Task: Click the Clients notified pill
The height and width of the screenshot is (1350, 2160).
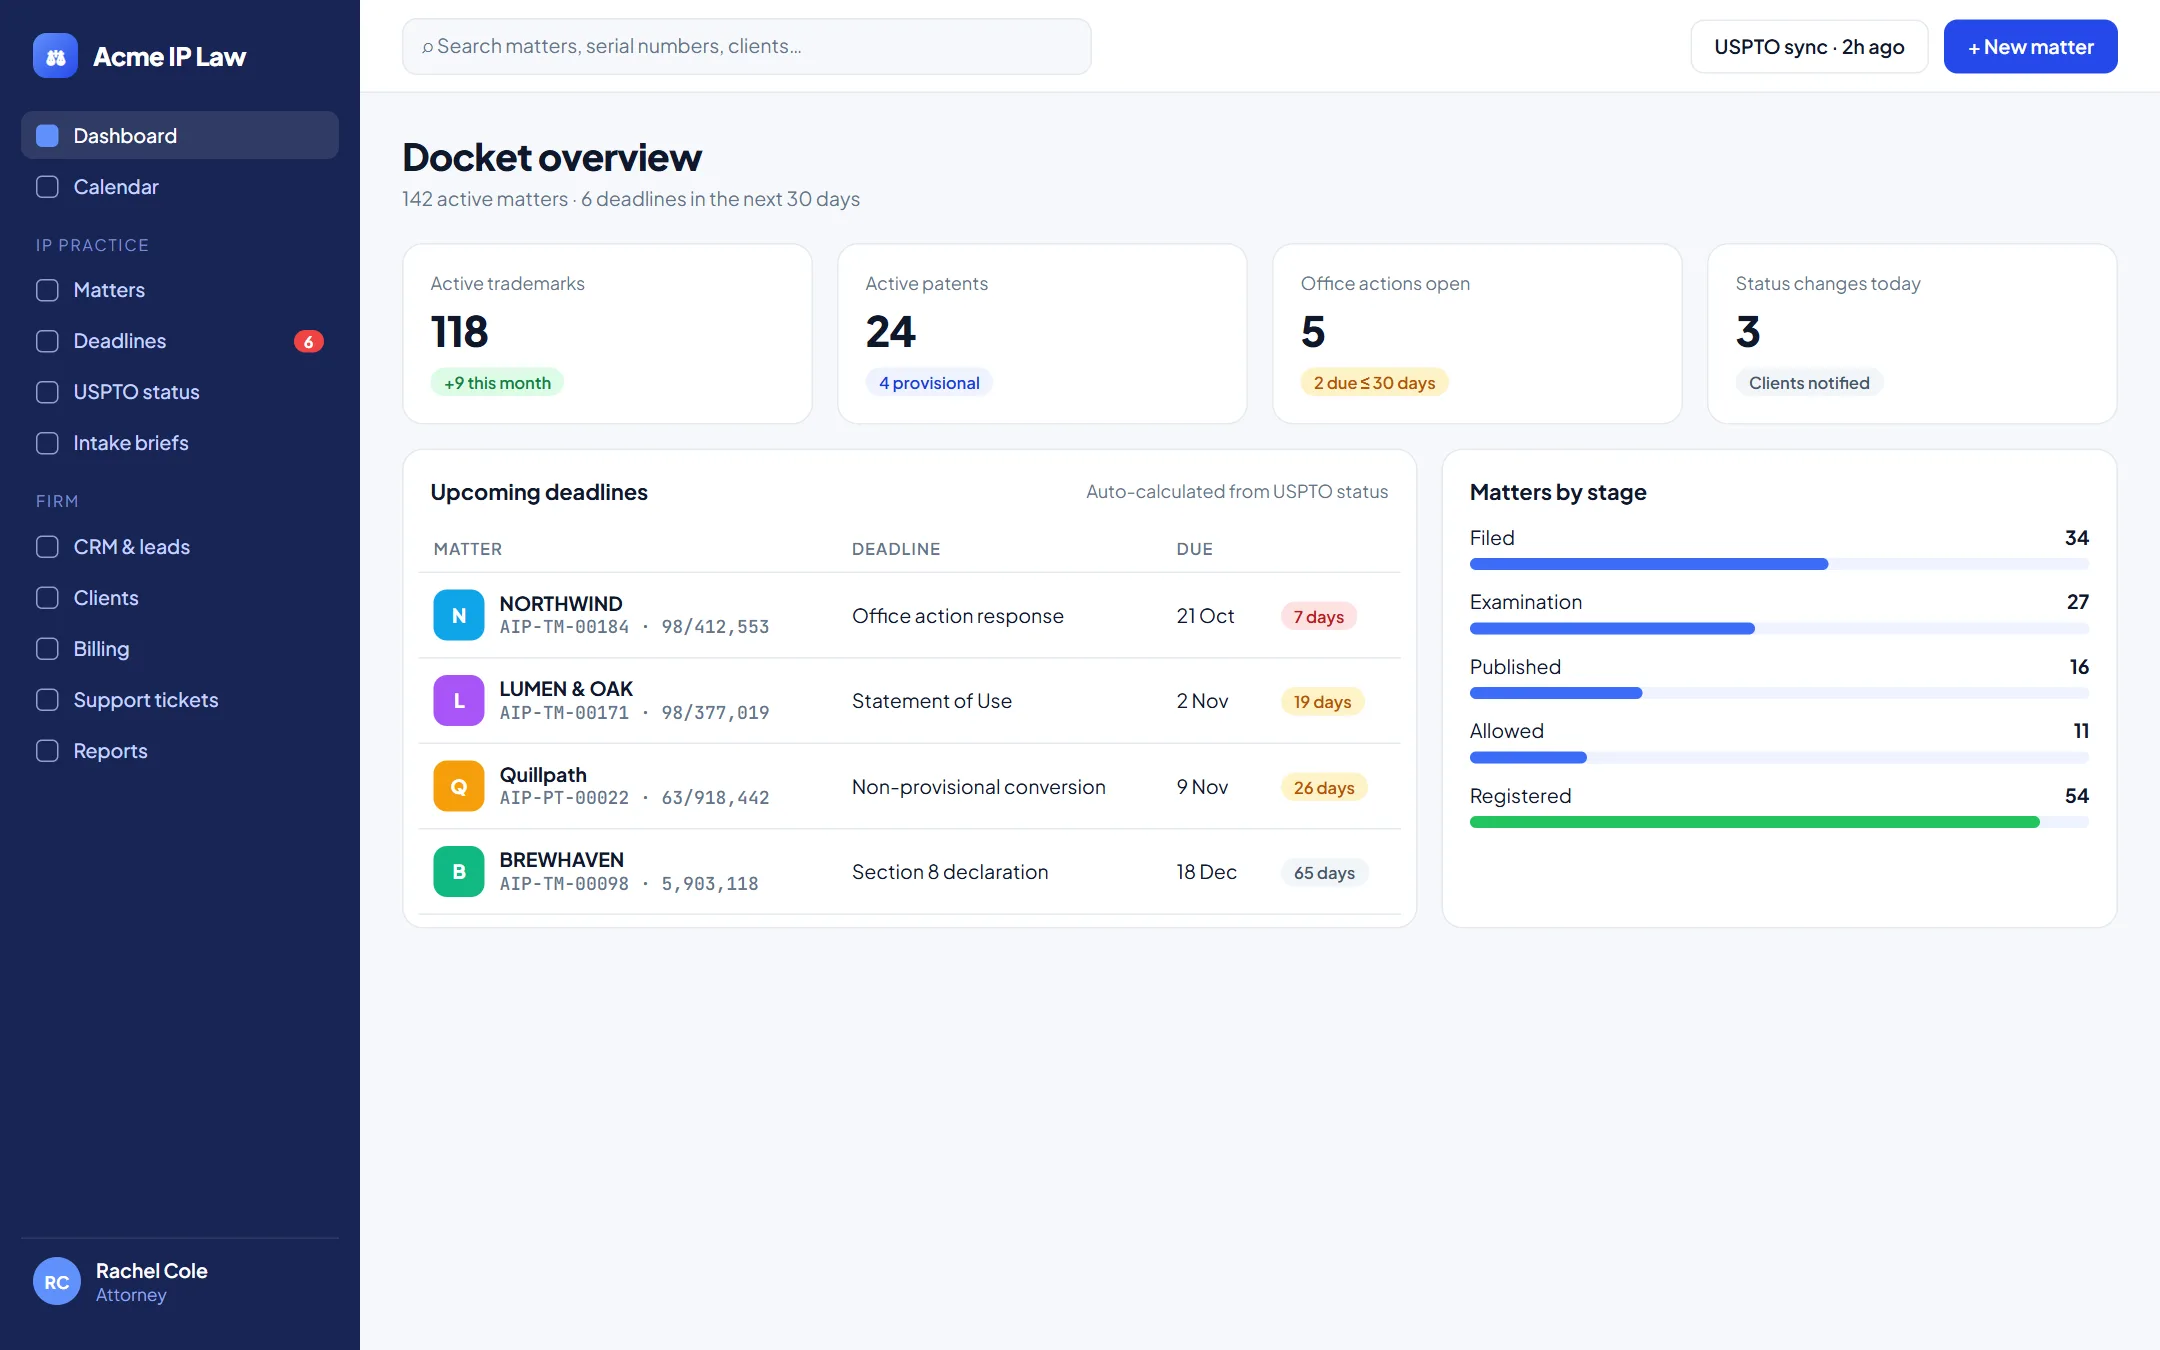Action: tap(1809, 383)
